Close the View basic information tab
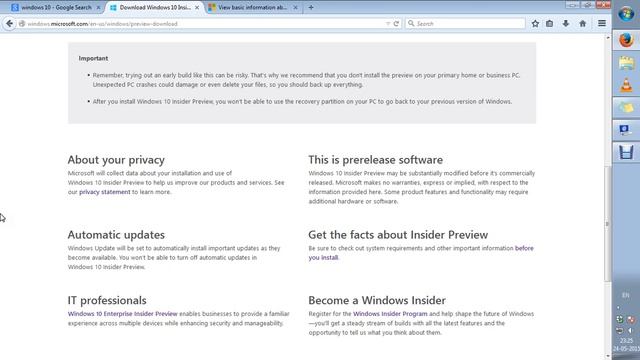Screen dimensions: 640x360 [296, 7]
